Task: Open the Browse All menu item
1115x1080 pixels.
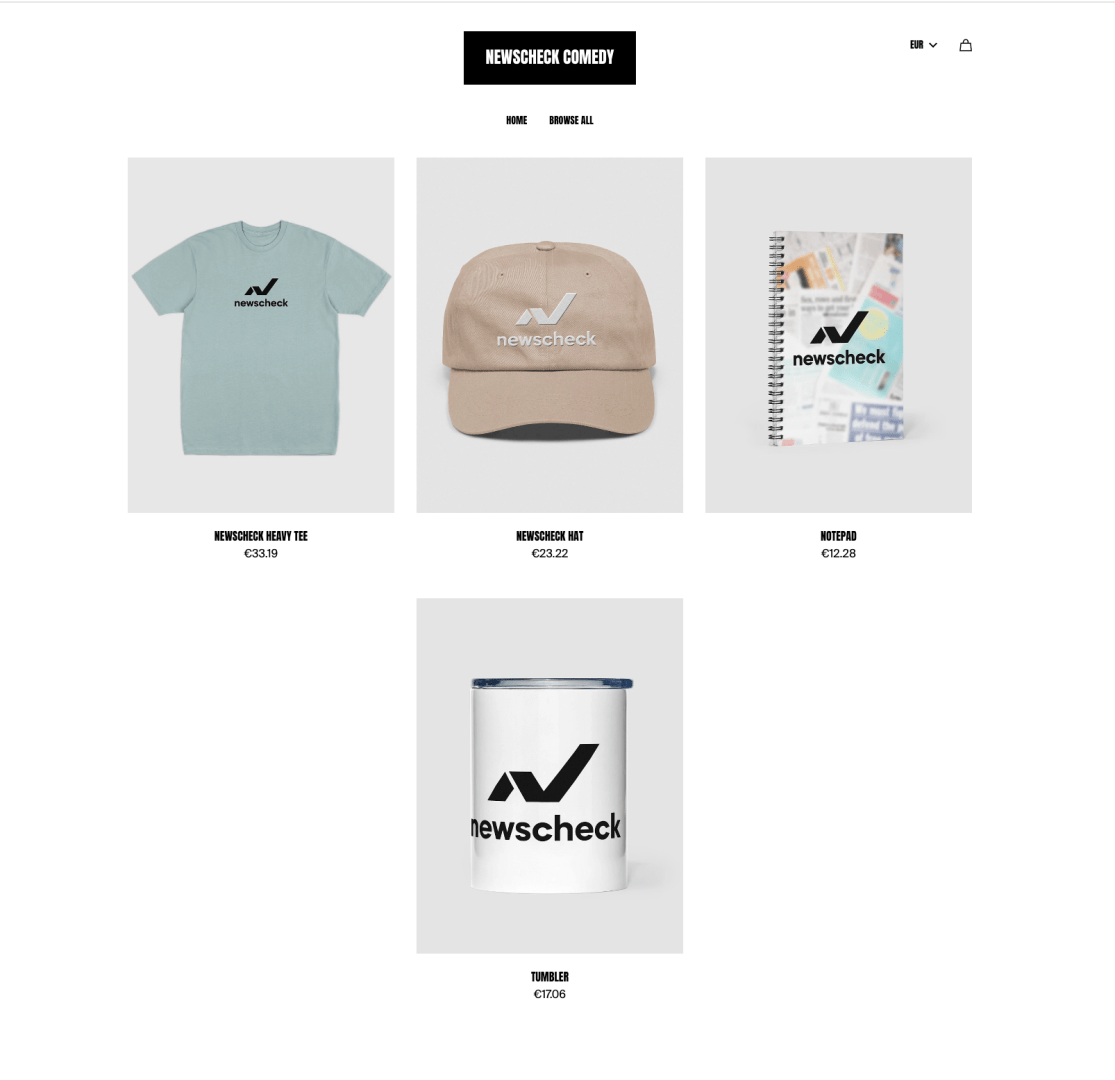Action: 570,120
